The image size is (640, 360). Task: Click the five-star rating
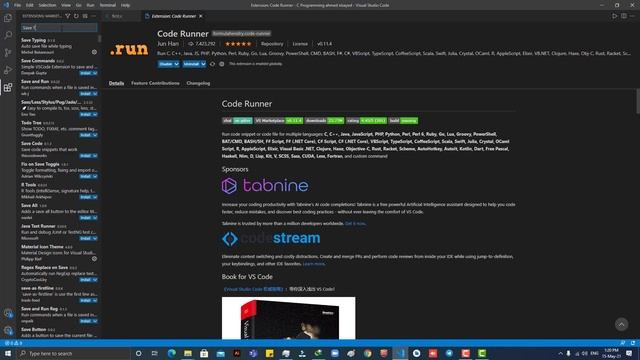238,44
